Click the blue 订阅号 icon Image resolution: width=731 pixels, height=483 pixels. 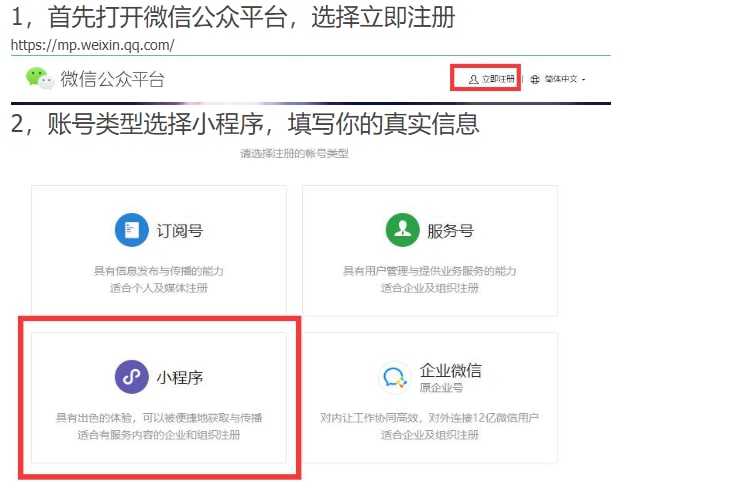click(x=131, y=230)
